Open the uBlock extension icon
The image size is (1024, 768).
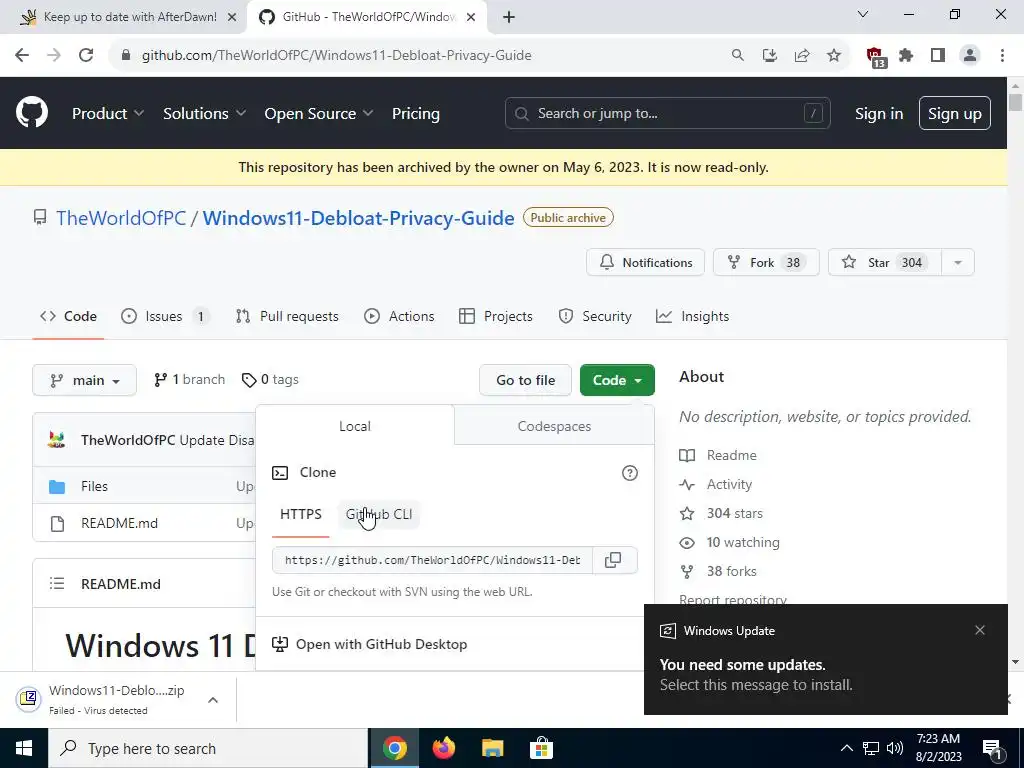(875, 57)
